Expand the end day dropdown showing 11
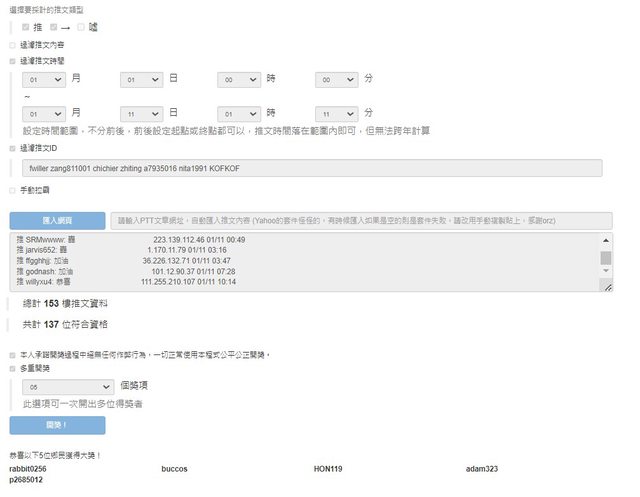This screenshot has width=640, height=497. pyautogui.click(x=141, y=114)
